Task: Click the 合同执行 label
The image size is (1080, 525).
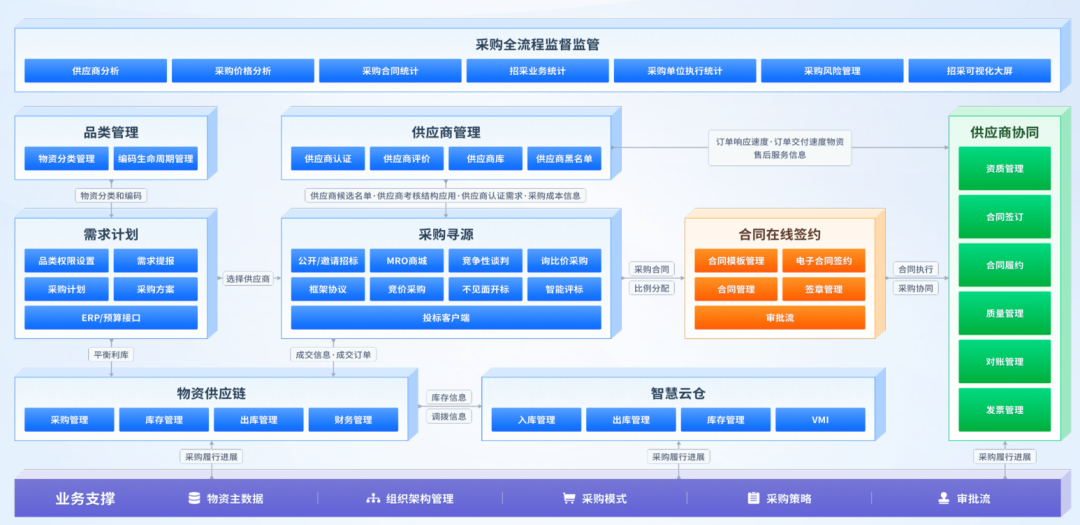Action: (915, 269)
